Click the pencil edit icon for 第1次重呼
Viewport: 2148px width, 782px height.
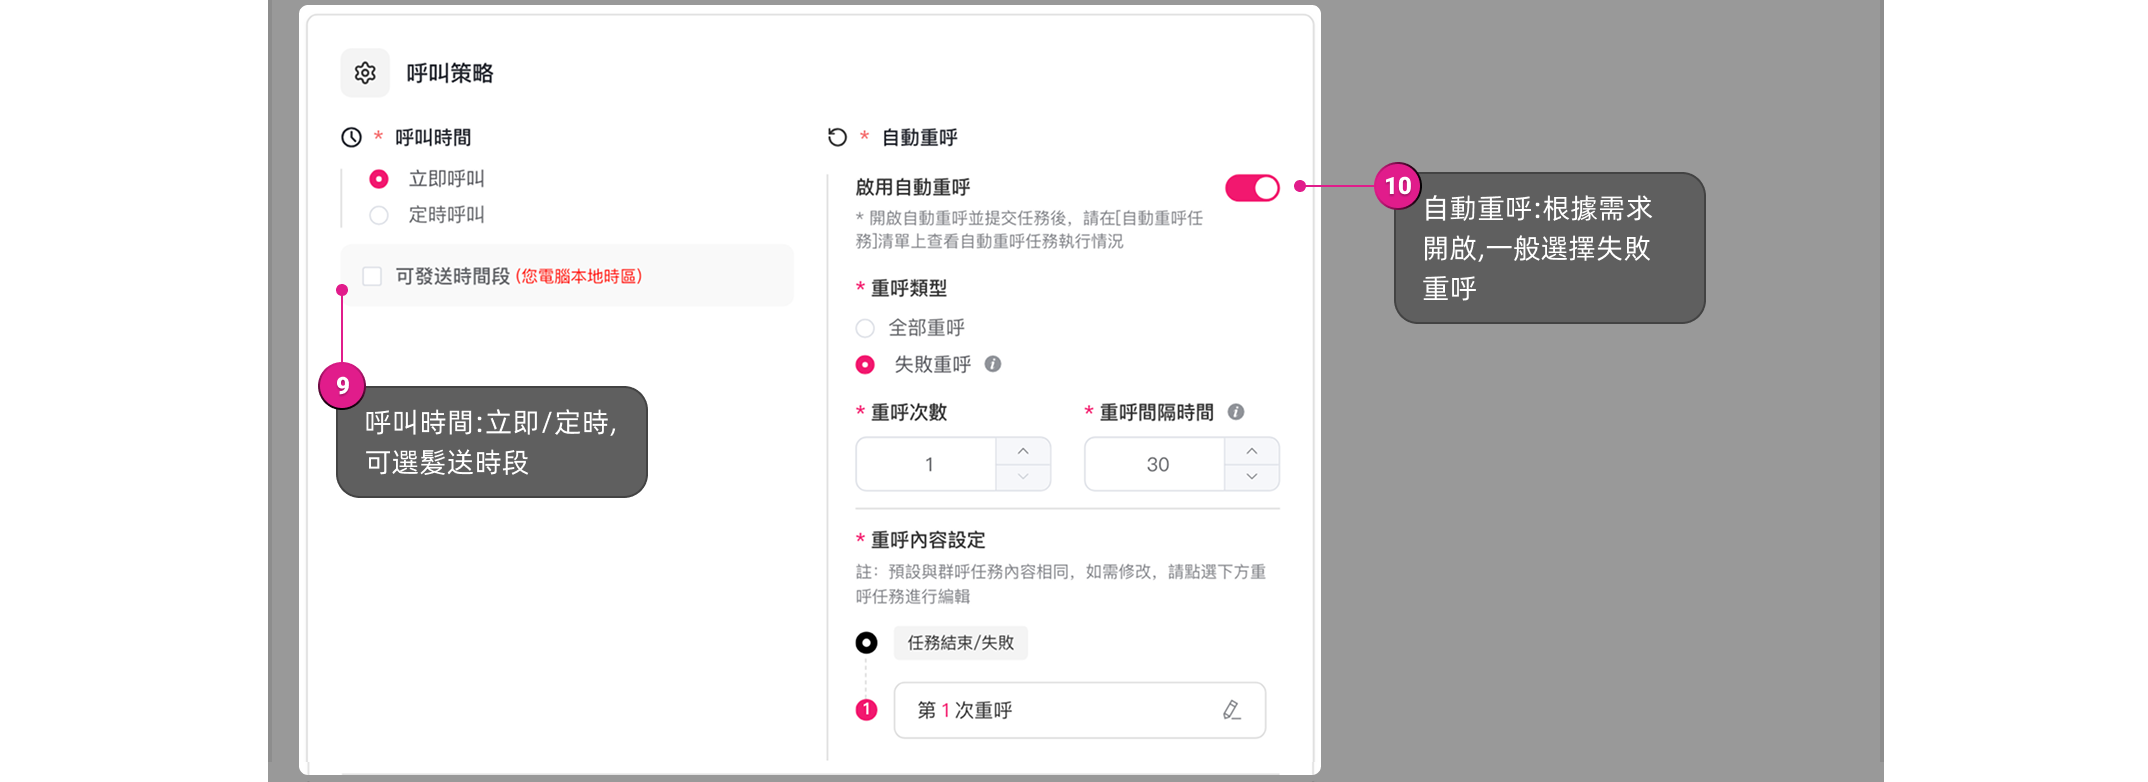(1232, 710)
